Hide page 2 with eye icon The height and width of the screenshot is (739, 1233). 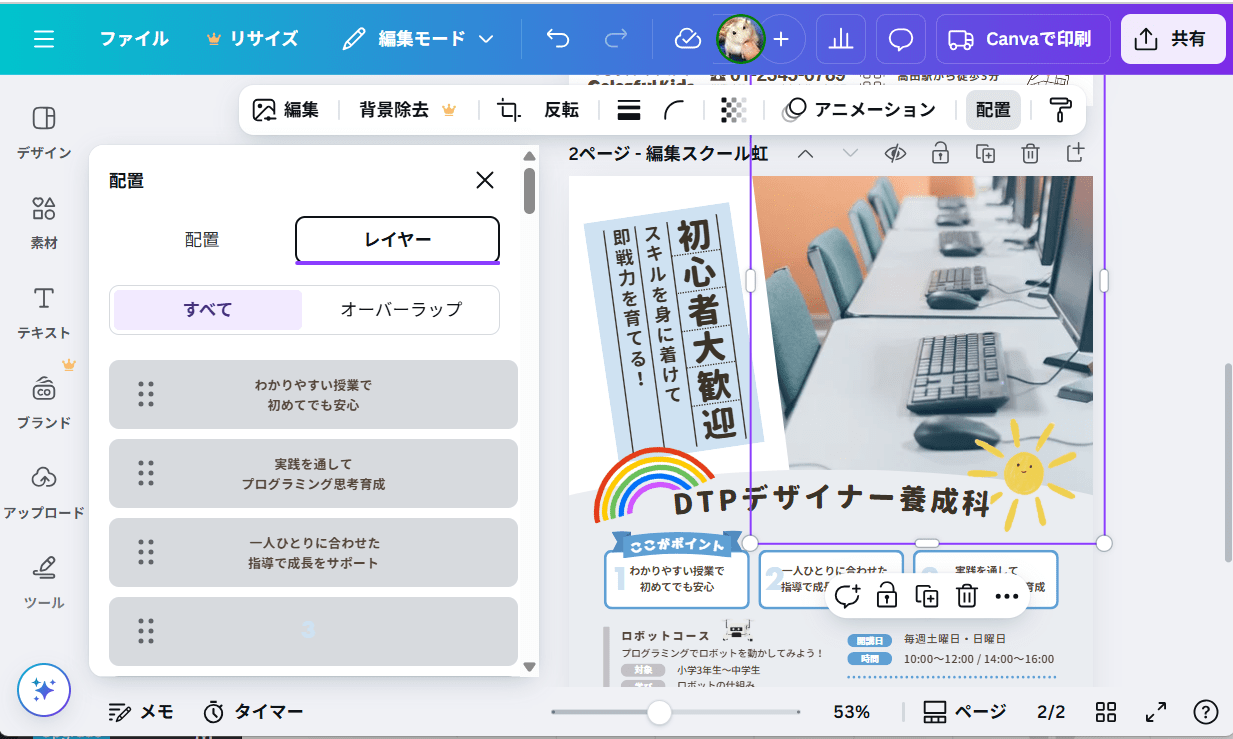click(895, 153)
